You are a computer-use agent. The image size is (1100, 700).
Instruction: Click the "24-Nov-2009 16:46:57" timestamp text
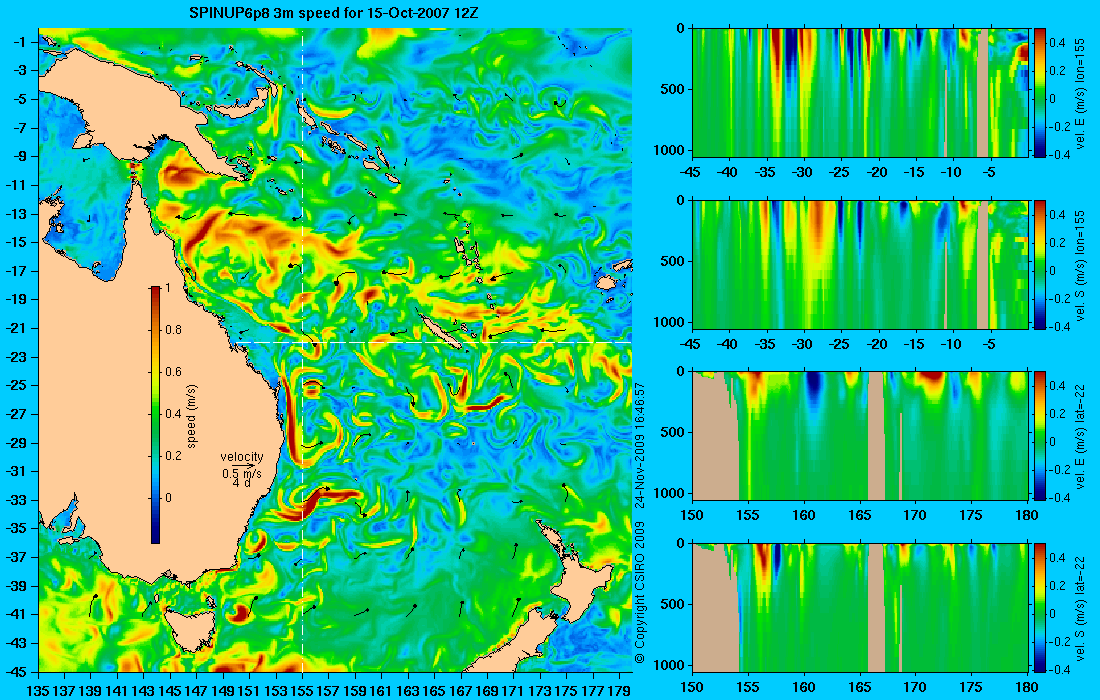(x=639, y=445)
